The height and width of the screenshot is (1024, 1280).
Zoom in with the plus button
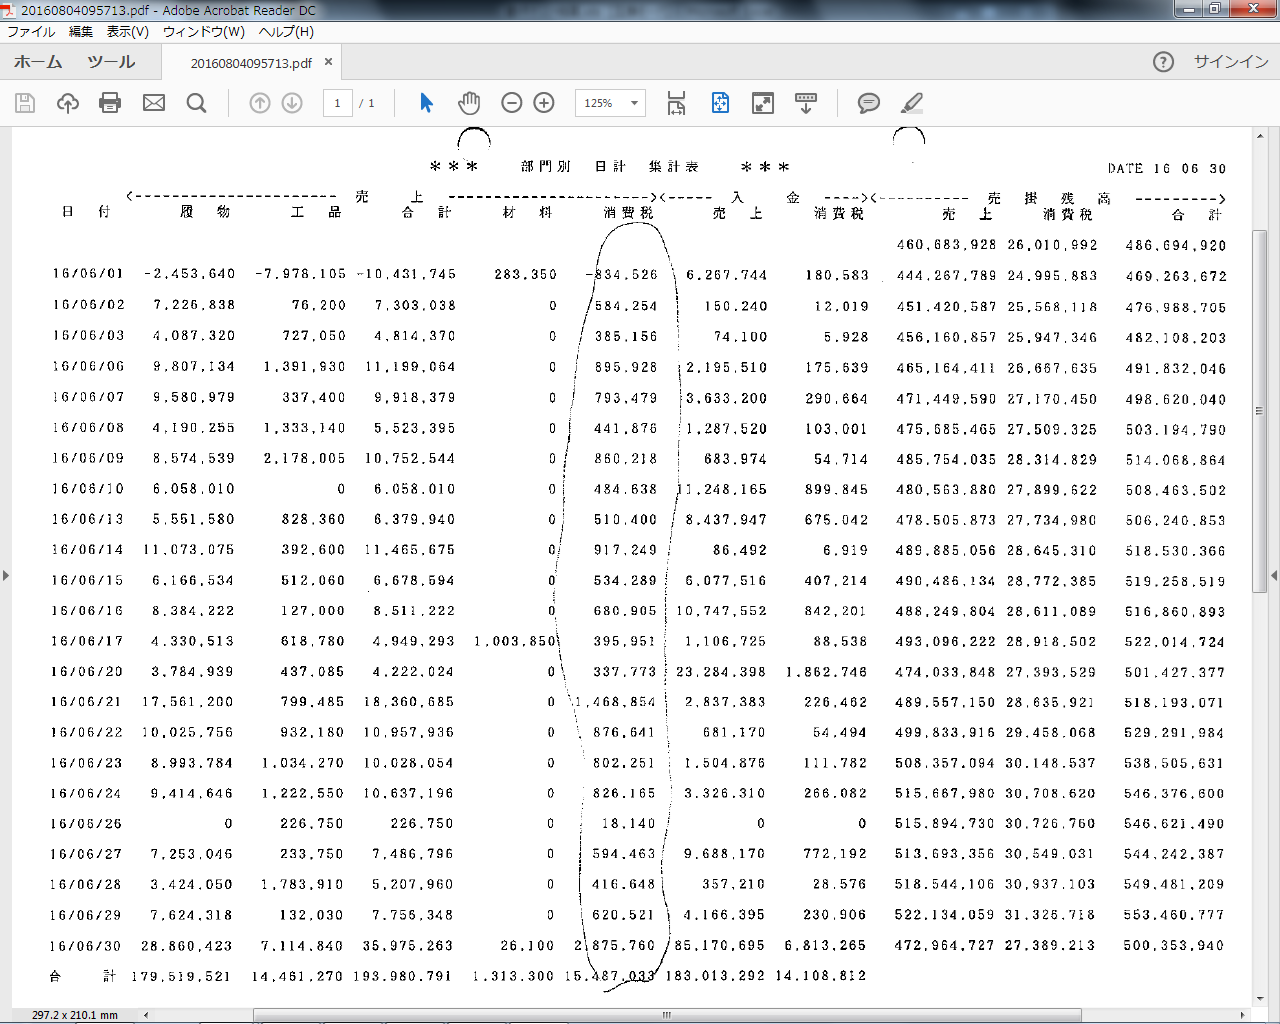[x=544, y=103]
